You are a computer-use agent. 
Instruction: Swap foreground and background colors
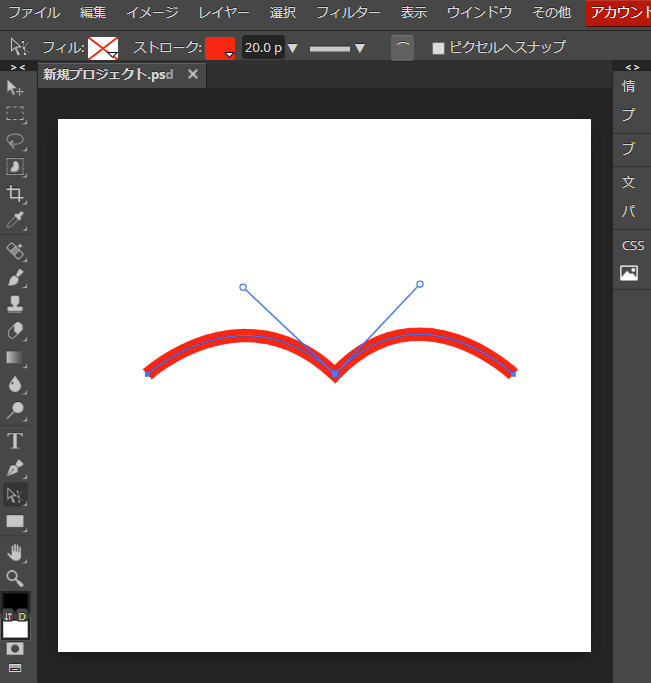pyautogui.click(x=8, y=616)
